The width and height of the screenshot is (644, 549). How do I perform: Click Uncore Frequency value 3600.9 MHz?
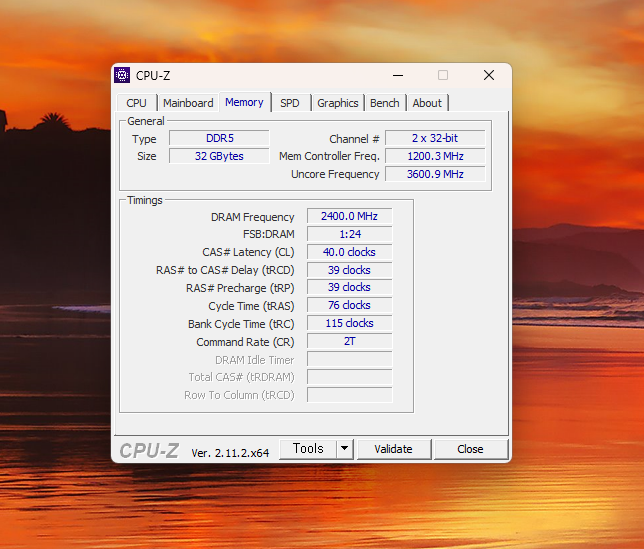435,174
